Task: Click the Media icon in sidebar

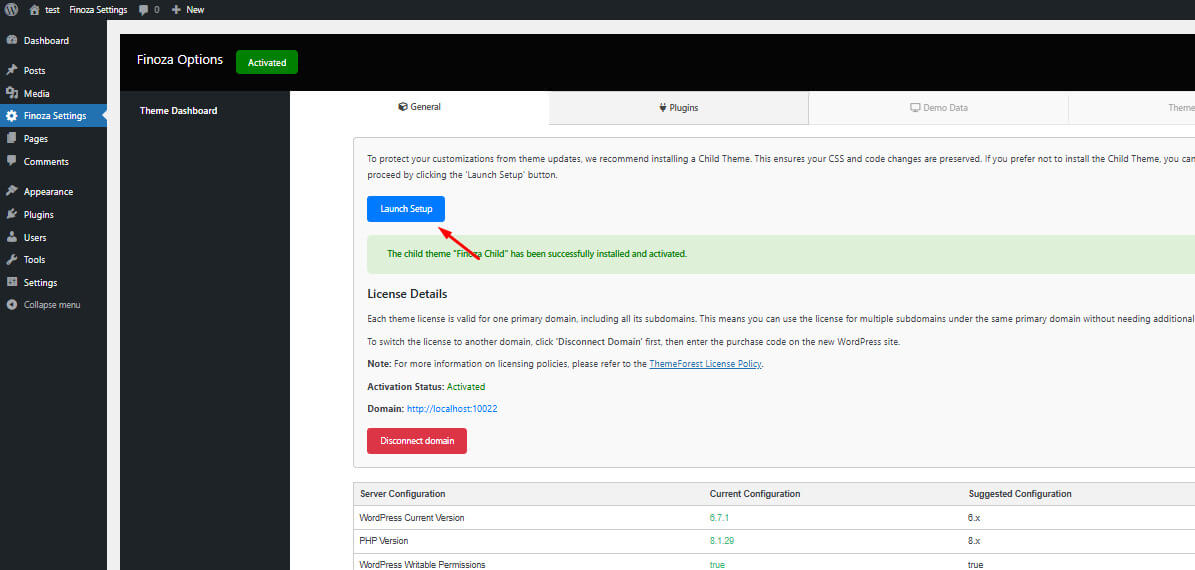Action: point(11,93)
